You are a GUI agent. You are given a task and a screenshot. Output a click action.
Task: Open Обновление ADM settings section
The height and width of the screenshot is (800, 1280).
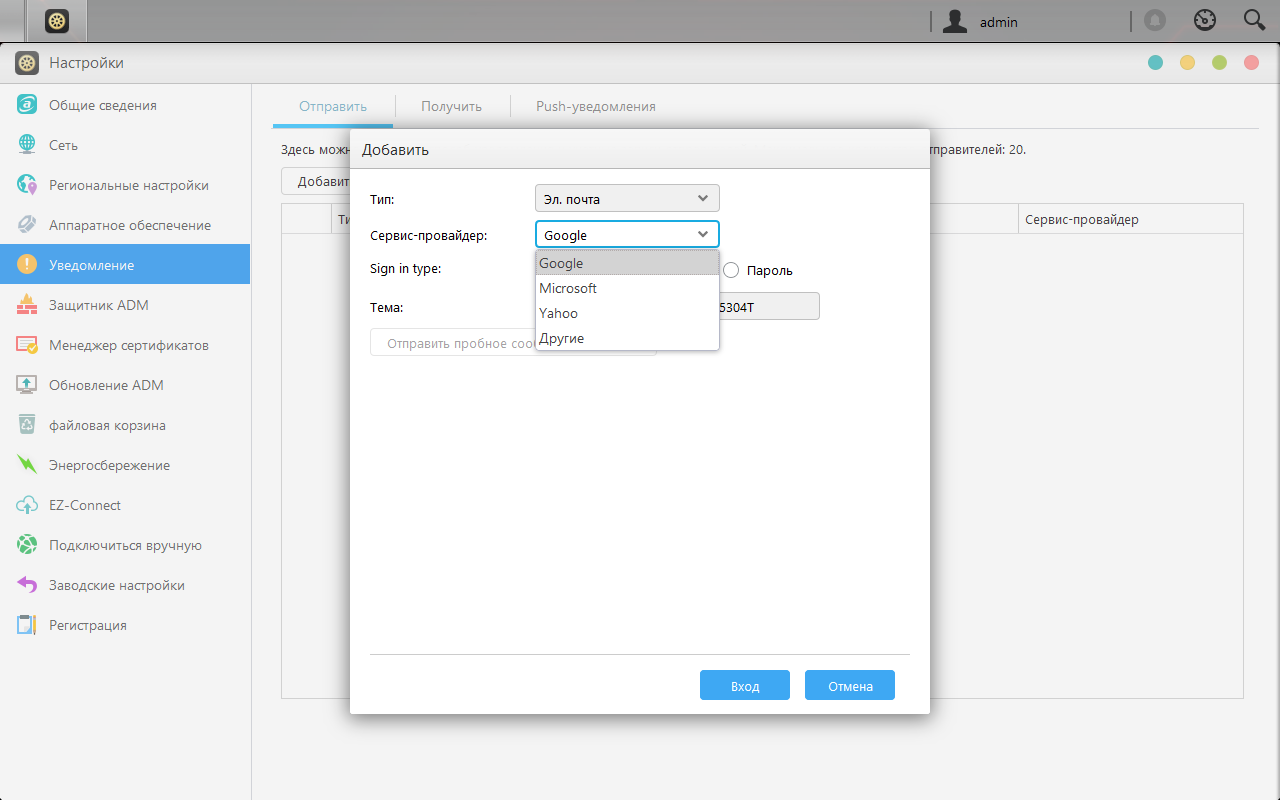point(125,385)
